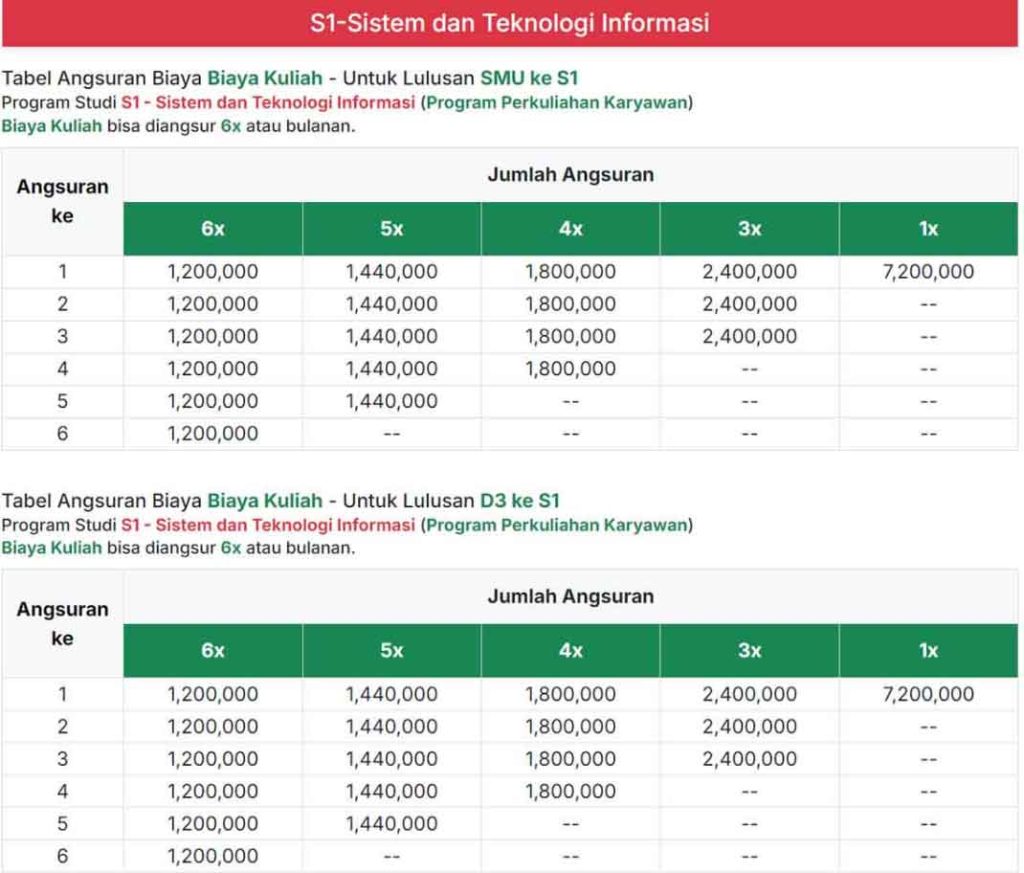Click 1,800,000 in row 4 of SMU ke S1 table

(571, 369)
